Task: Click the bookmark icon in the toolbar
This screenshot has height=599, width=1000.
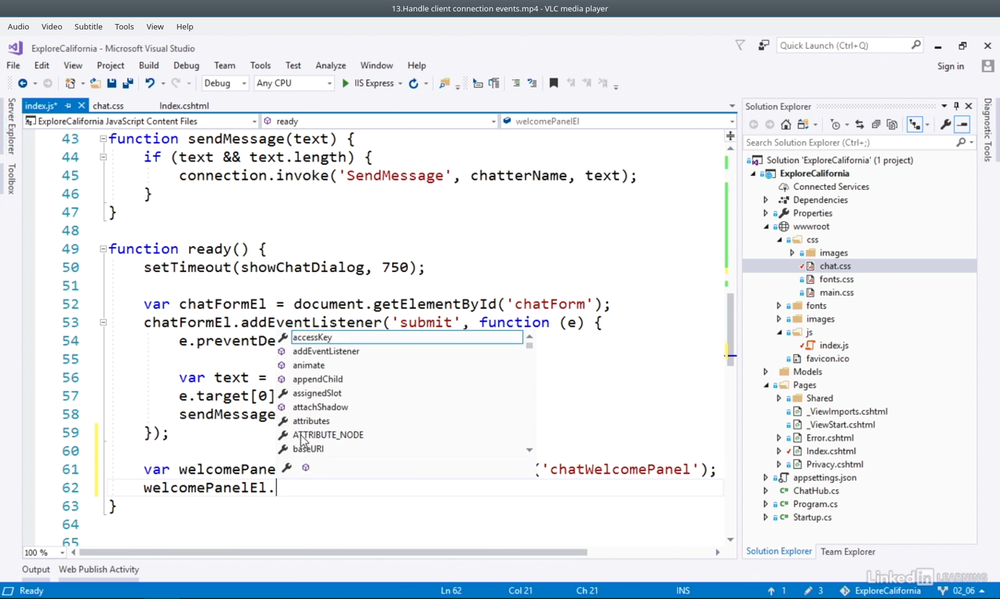Action: [x=554, y=83]
